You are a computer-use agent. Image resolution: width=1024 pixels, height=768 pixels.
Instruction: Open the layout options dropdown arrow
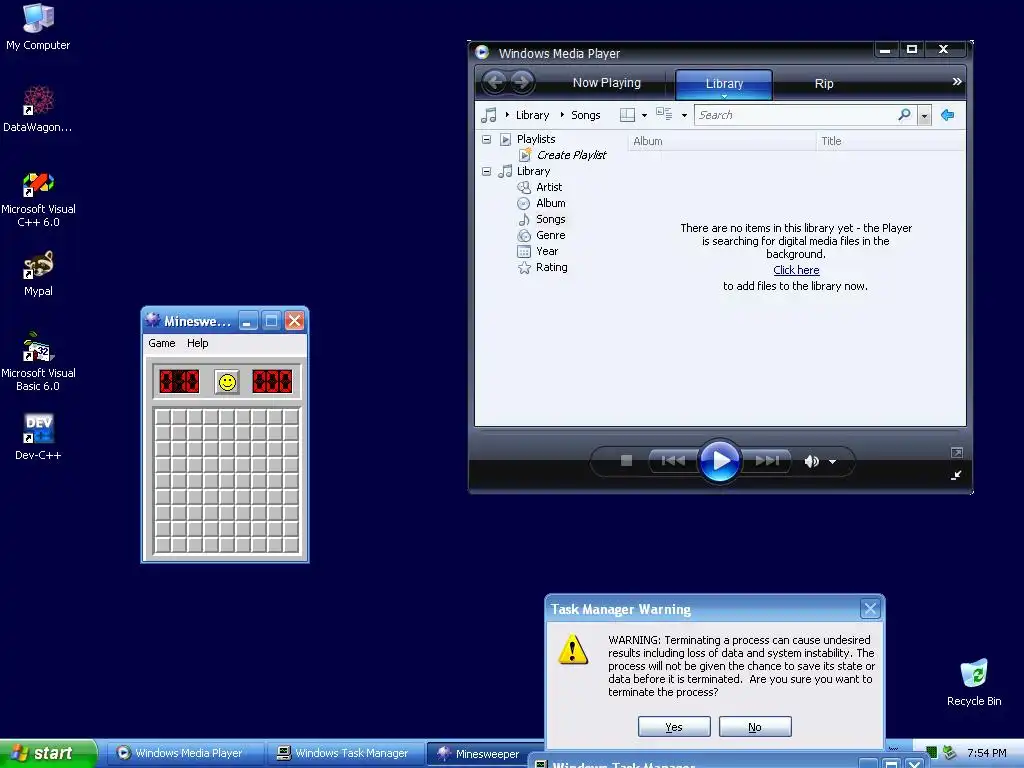644,116
